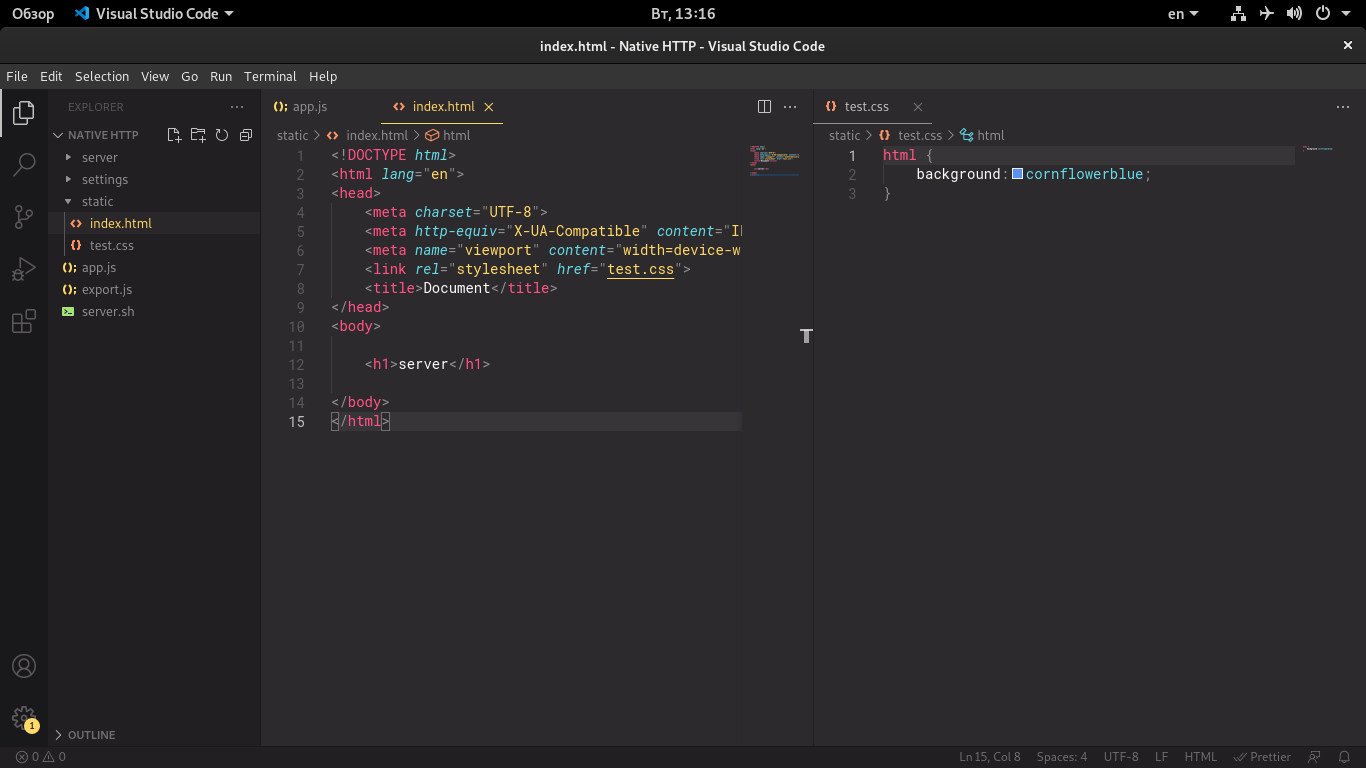Viewport: 1366px width, 768px height.
Task: Open app.js in the file tree
Action: [154, 267]
